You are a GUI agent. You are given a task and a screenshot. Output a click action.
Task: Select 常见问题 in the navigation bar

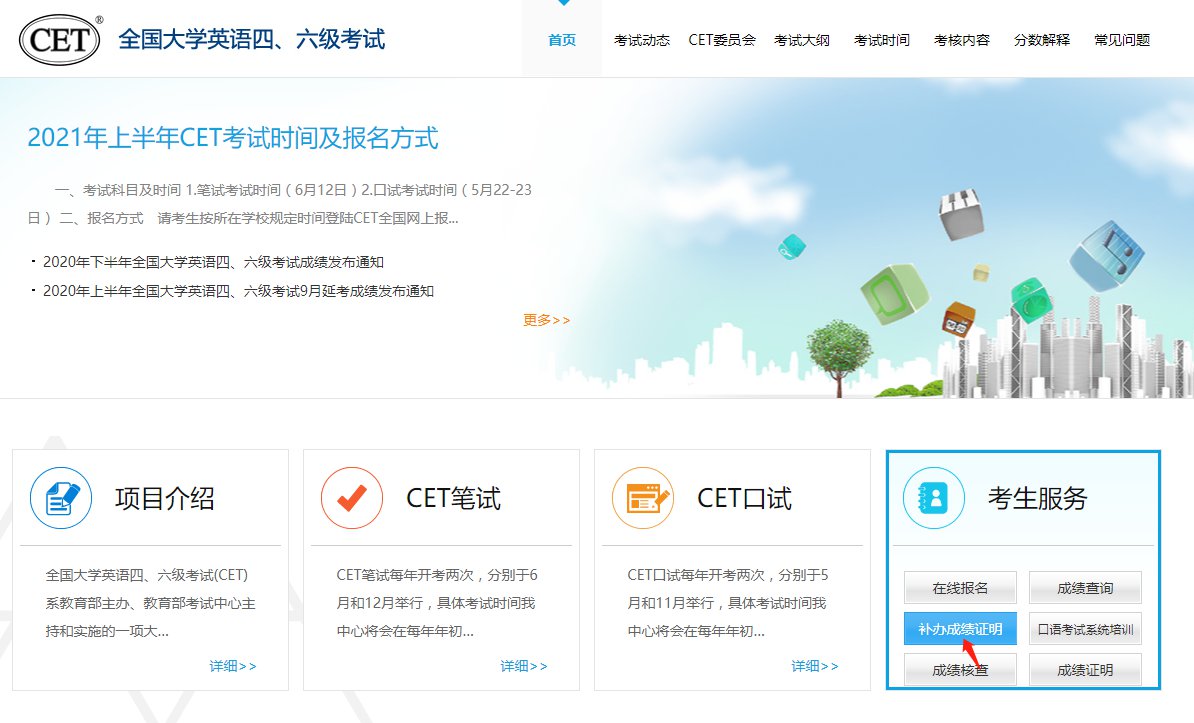point(1122,40)
